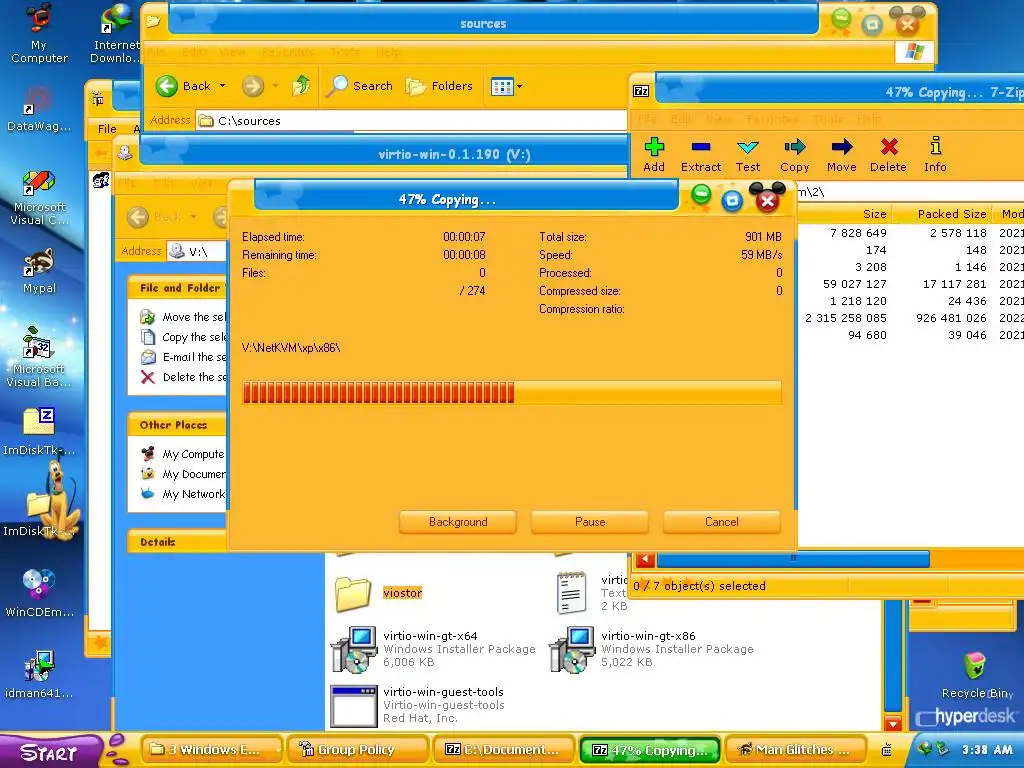Click the Test icon in 7-Zip toolbar
1024x768 pixels.
(x=748, y=155)
